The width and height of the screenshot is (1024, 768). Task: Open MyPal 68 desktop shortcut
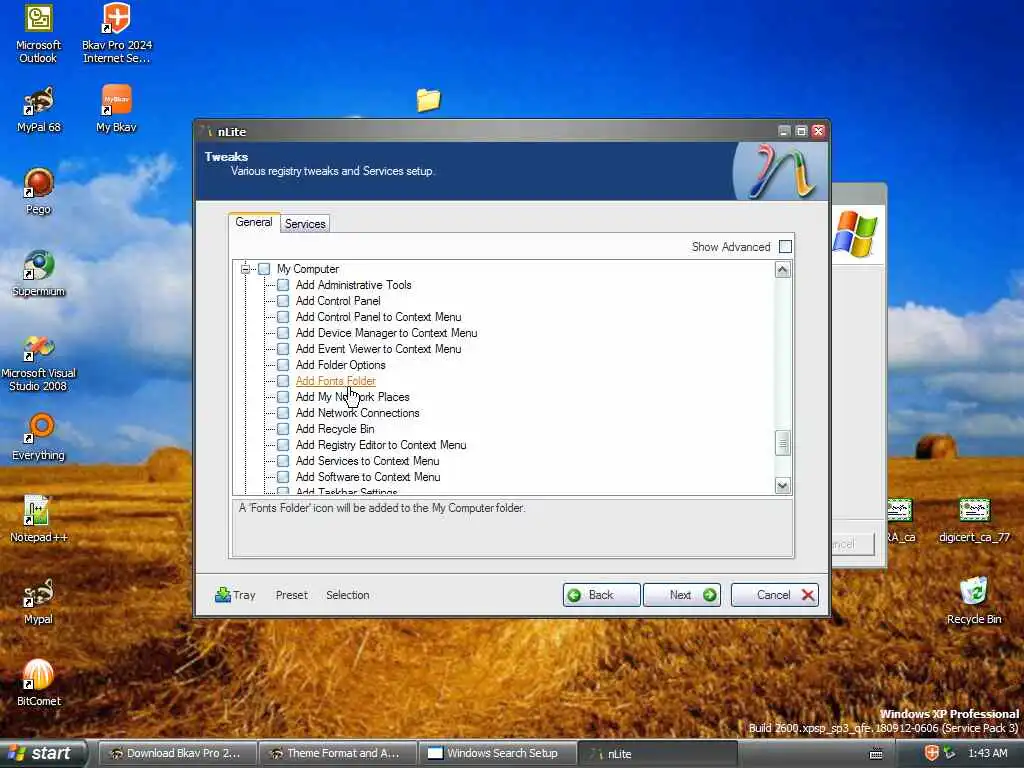[x=39, y=109]
